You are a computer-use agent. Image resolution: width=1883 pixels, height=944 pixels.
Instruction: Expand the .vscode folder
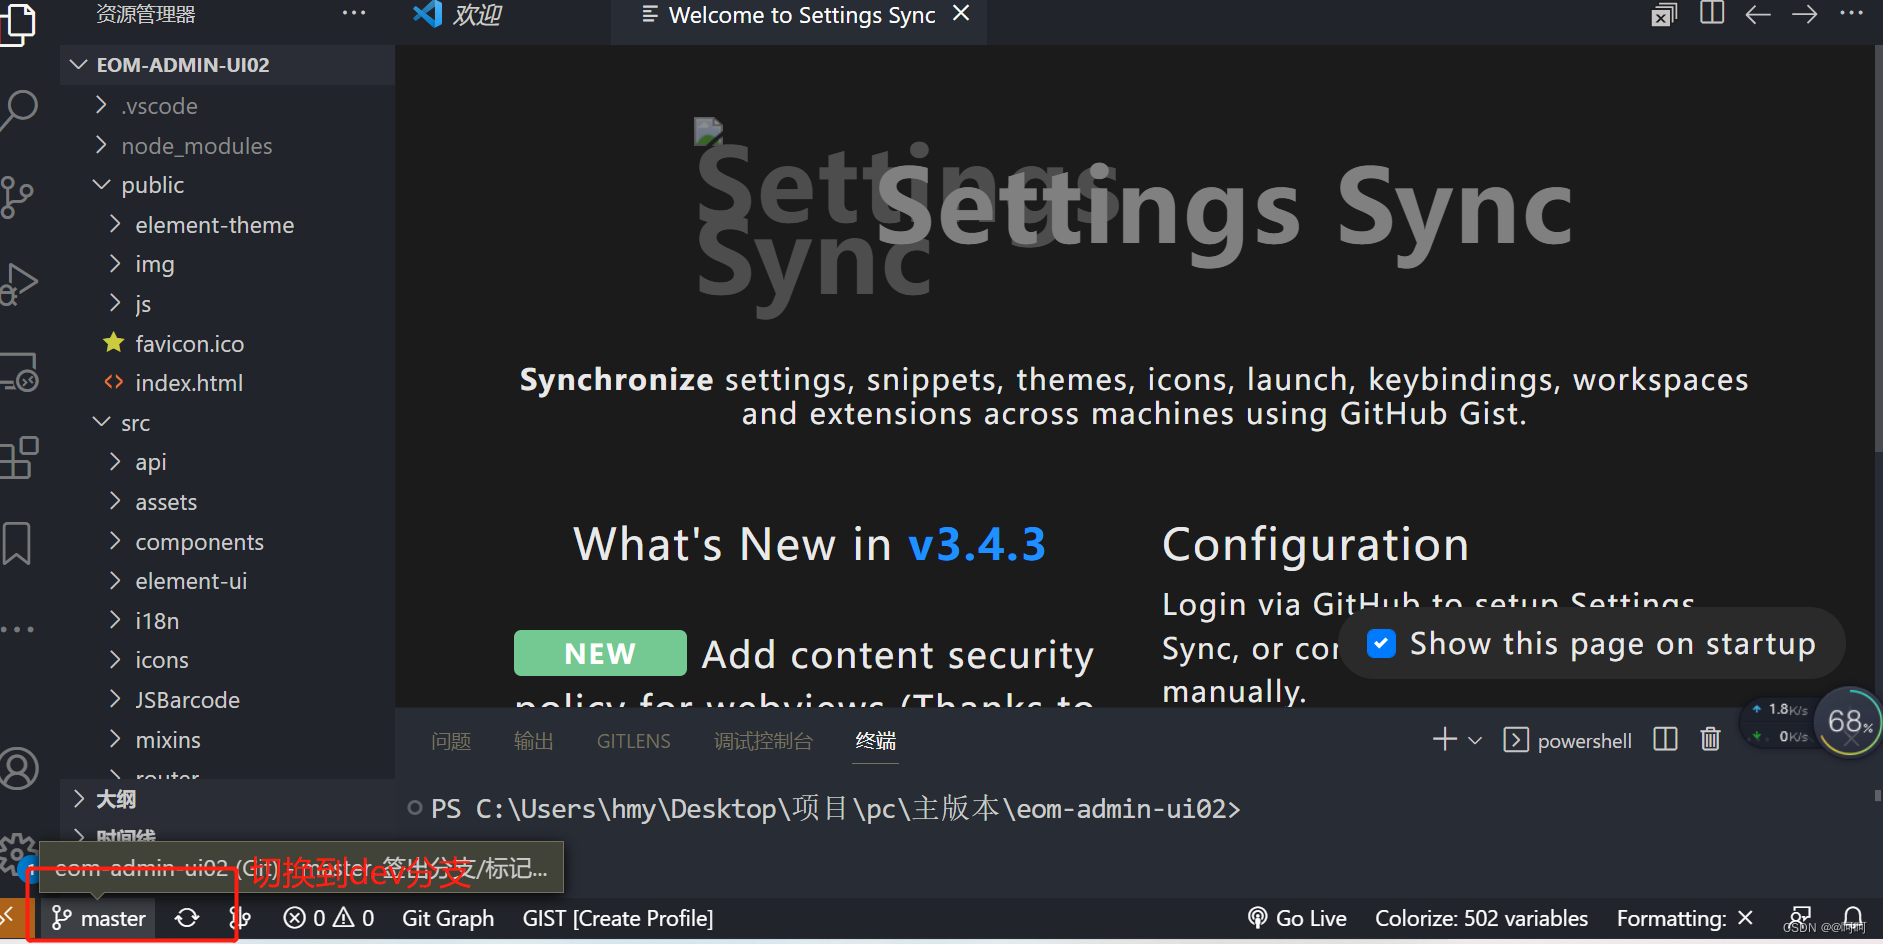[x=227, y=106]
